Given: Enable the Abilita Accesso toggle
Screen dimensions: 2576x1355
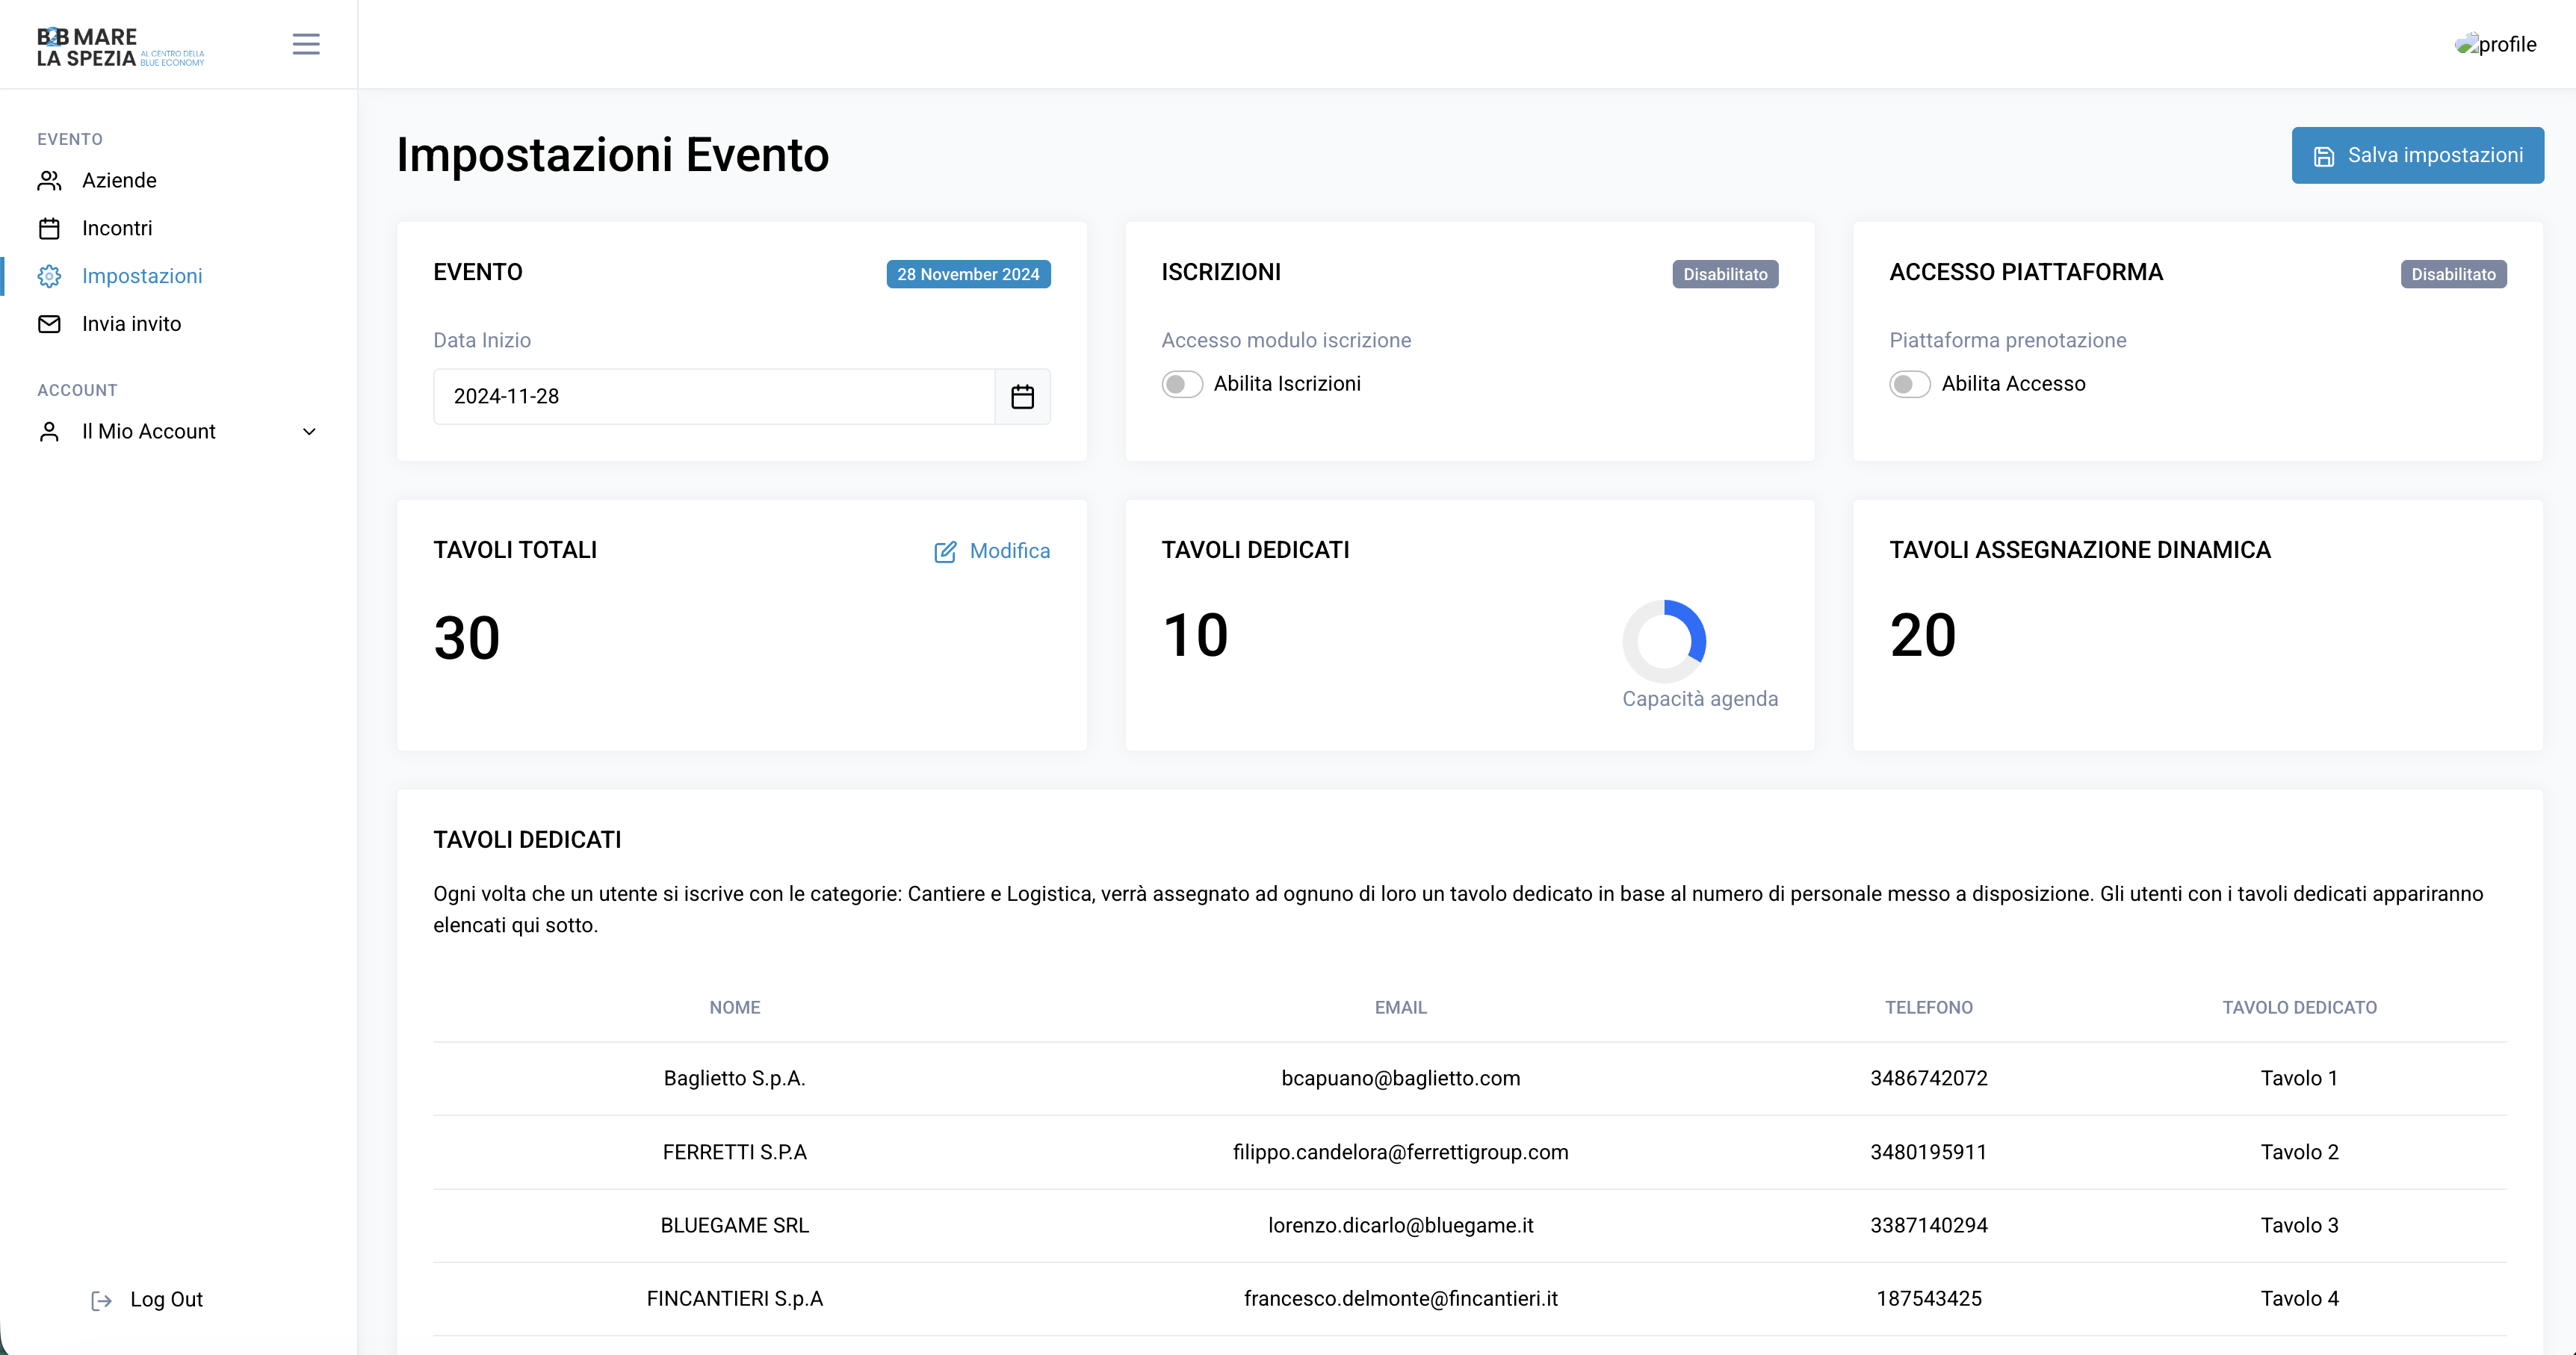Looking at the screenshot, I should coord(1909,384).
